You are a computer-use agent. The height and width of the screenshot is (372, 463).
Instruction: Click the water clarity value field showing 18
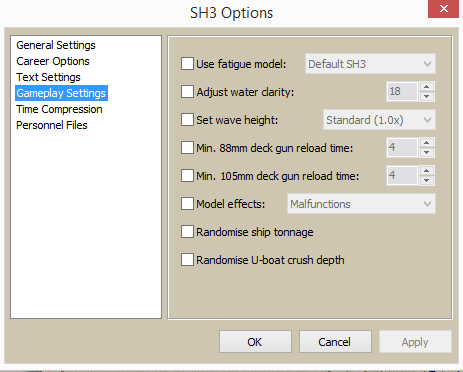pos(402,91)
